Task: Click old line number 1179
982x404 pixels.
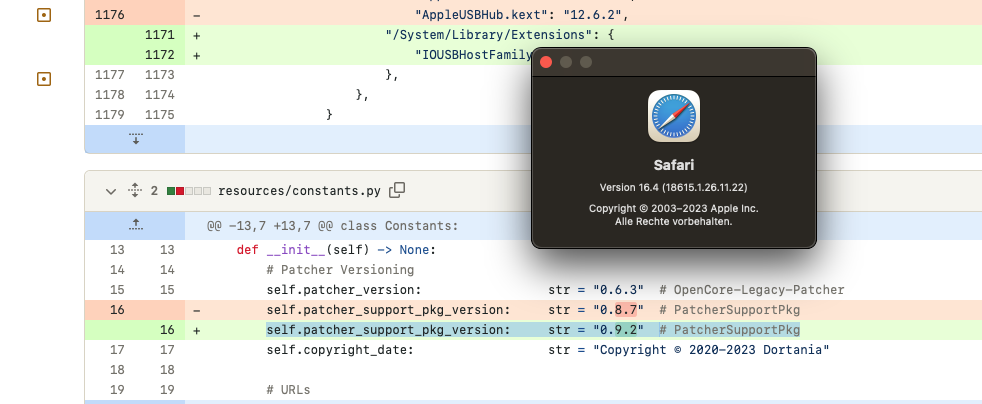Action: click(110, 115)
